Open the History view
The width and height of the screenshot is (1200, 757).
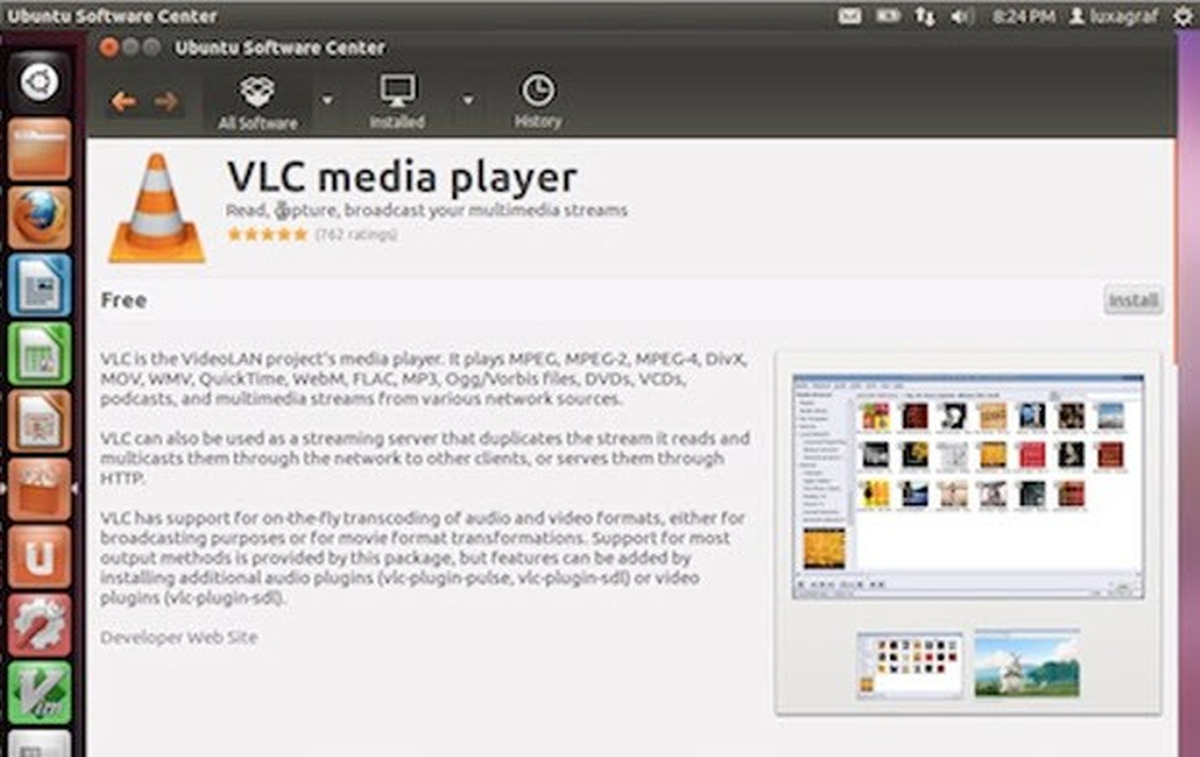click(538, 102)
